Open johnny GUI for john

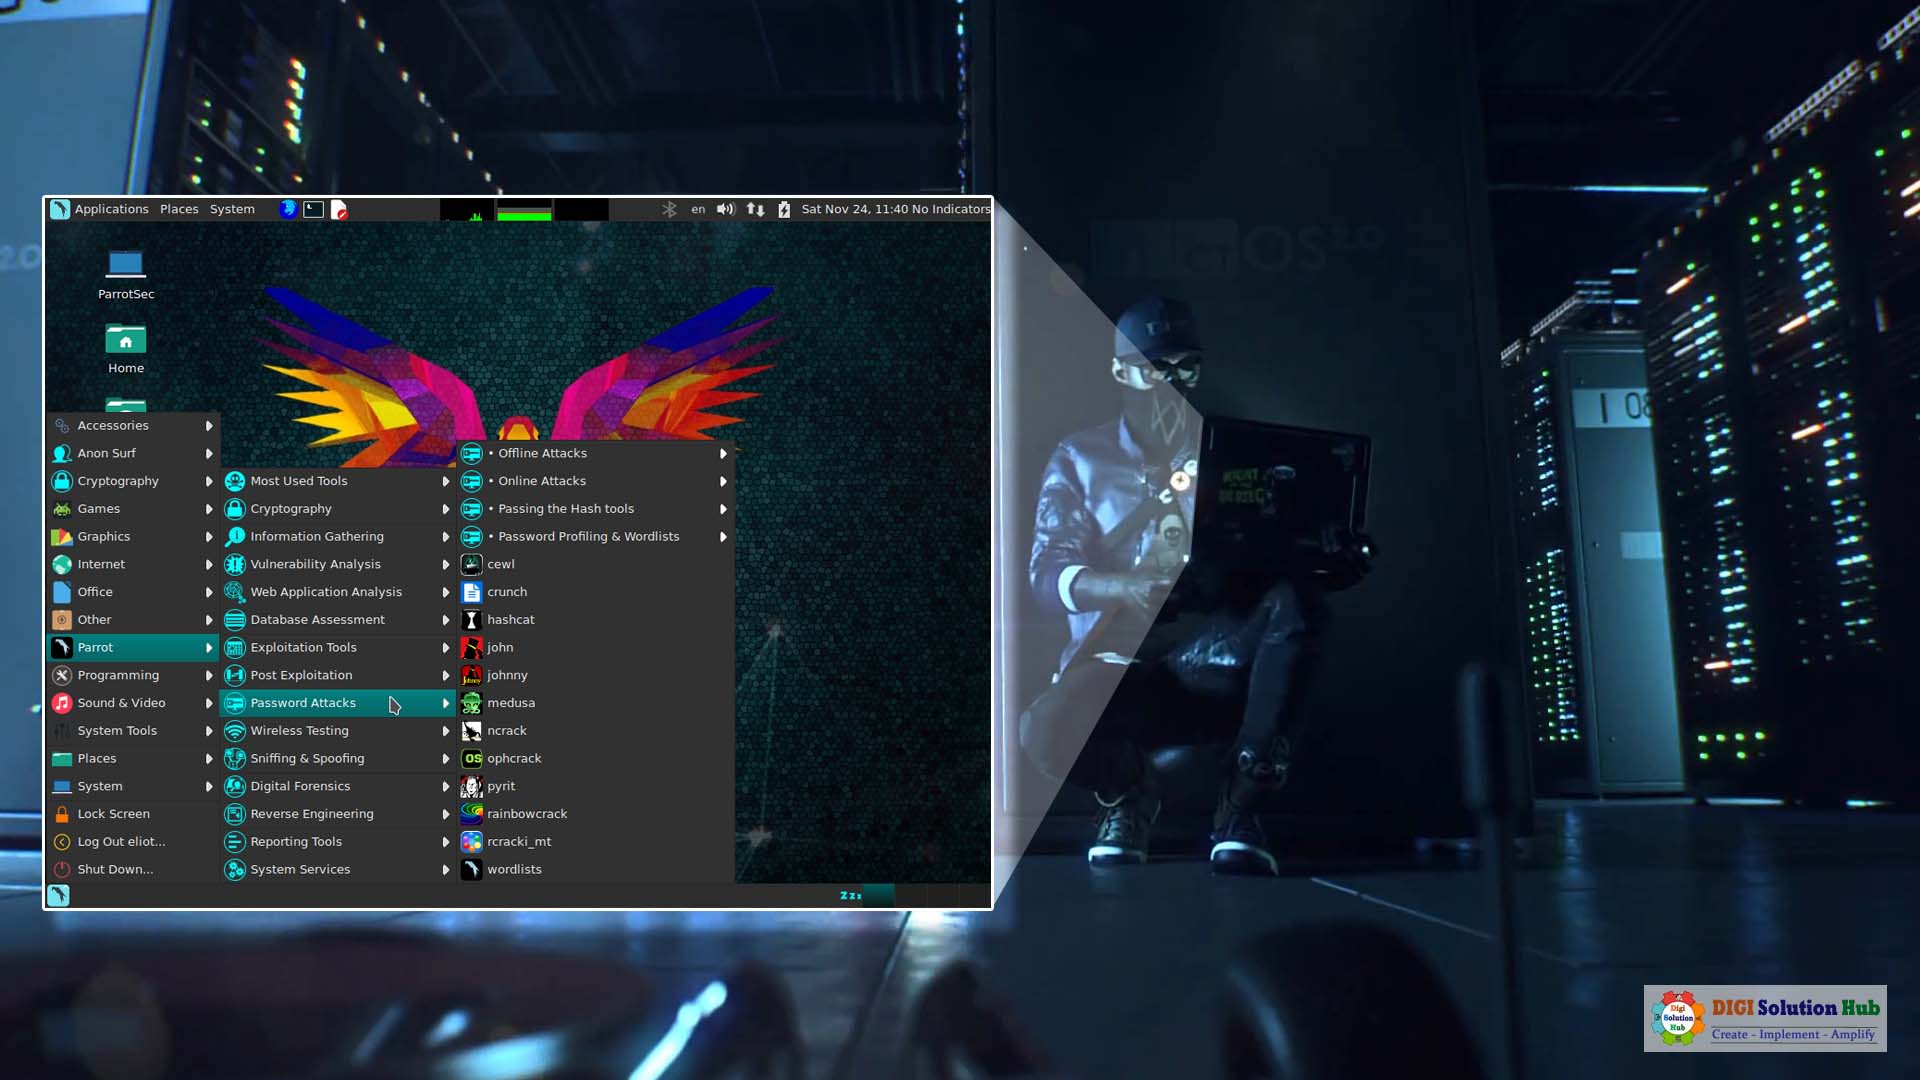(x=506, y=674)
